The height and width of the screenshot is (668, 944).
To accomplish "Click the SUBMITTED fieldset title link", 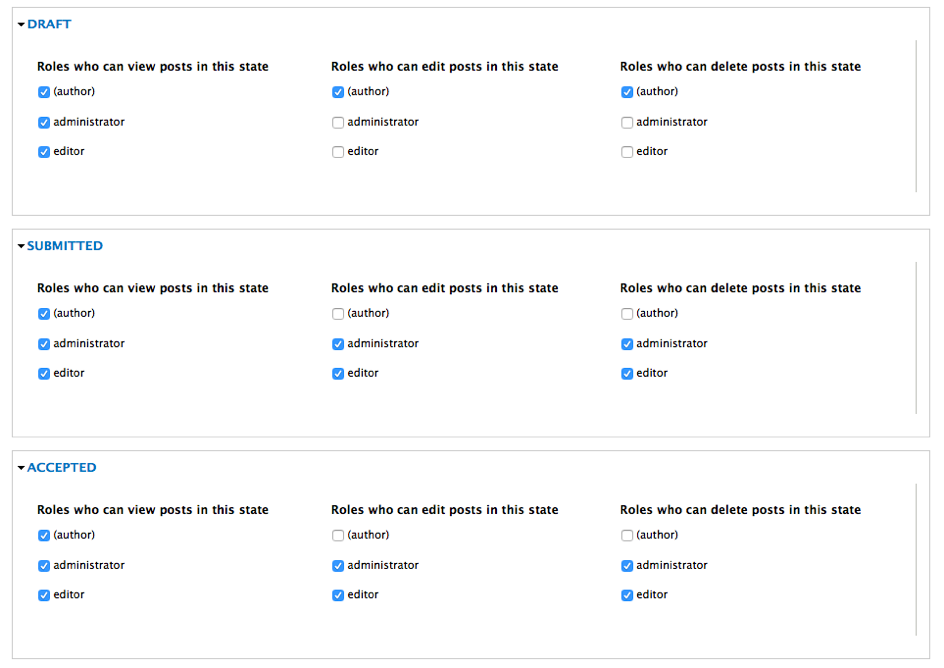I will [65, 246].
